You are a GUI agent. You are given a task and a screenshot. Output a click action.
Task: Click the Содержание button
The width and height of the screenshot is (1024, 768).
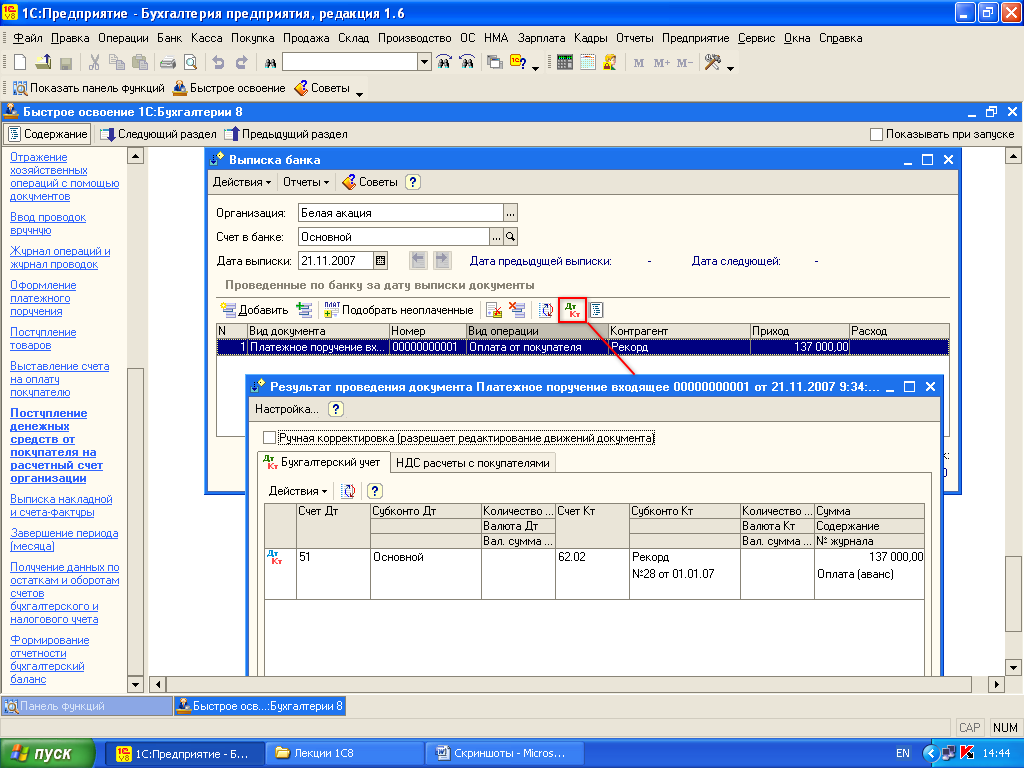tap(48, 135)
